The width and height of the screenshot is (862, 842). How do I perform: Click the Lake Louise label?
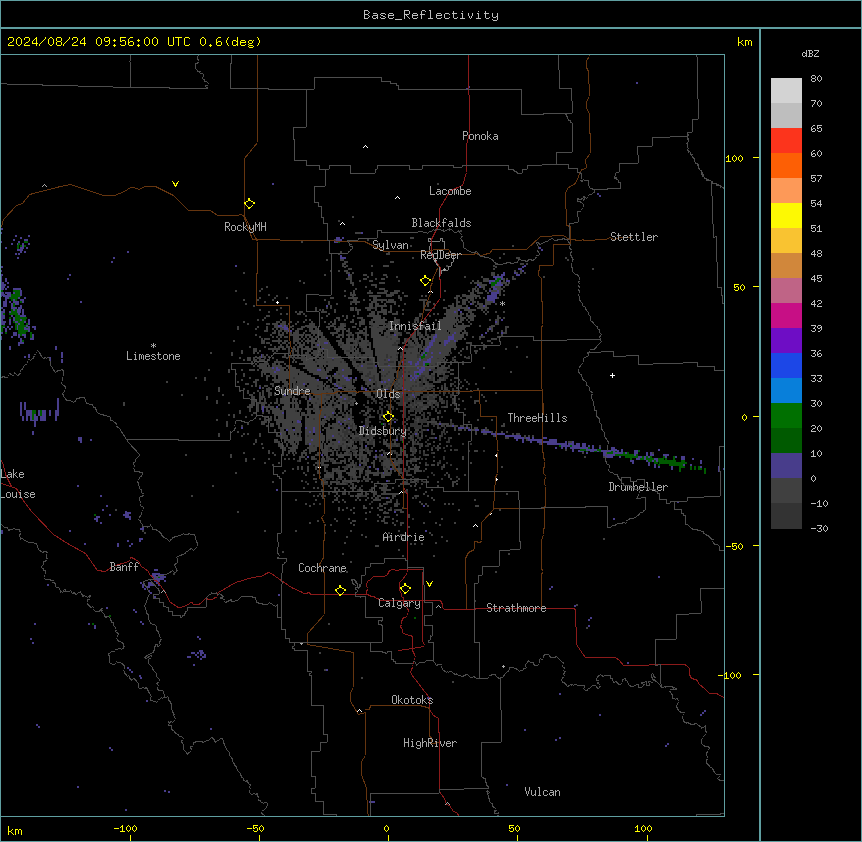(x=18, y=484)
